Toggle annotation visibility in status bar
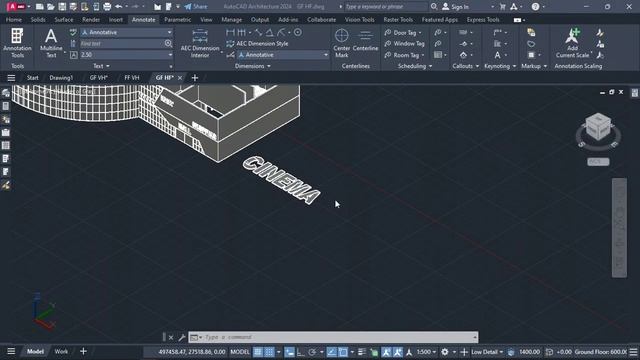640x360 pixels. point(386,351)
